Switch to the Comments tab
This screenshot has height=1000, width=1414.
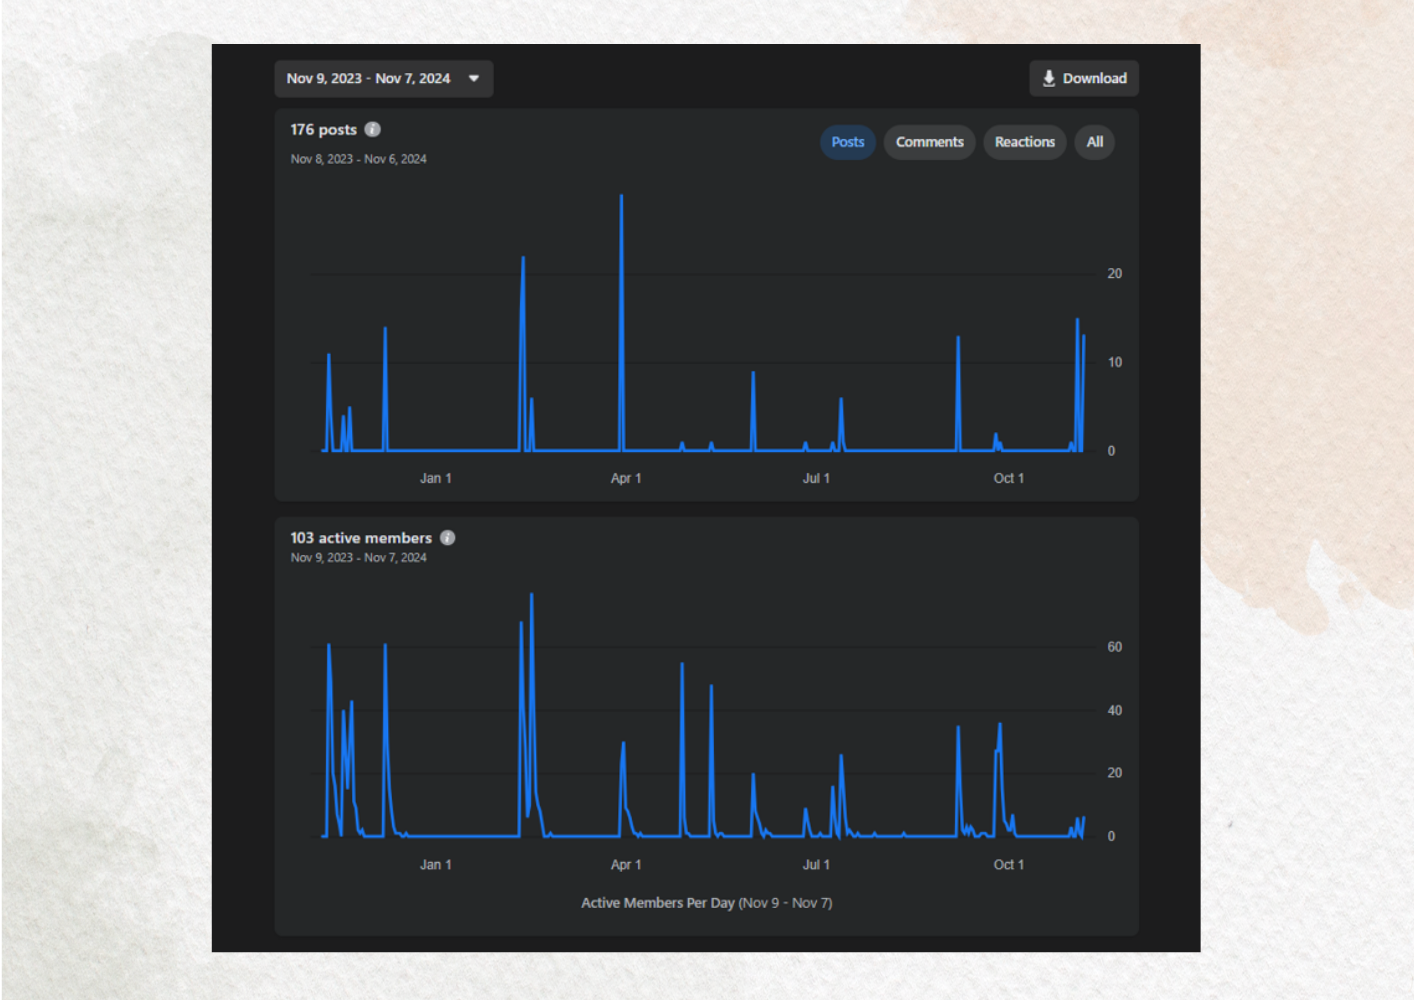pos(929,142)
